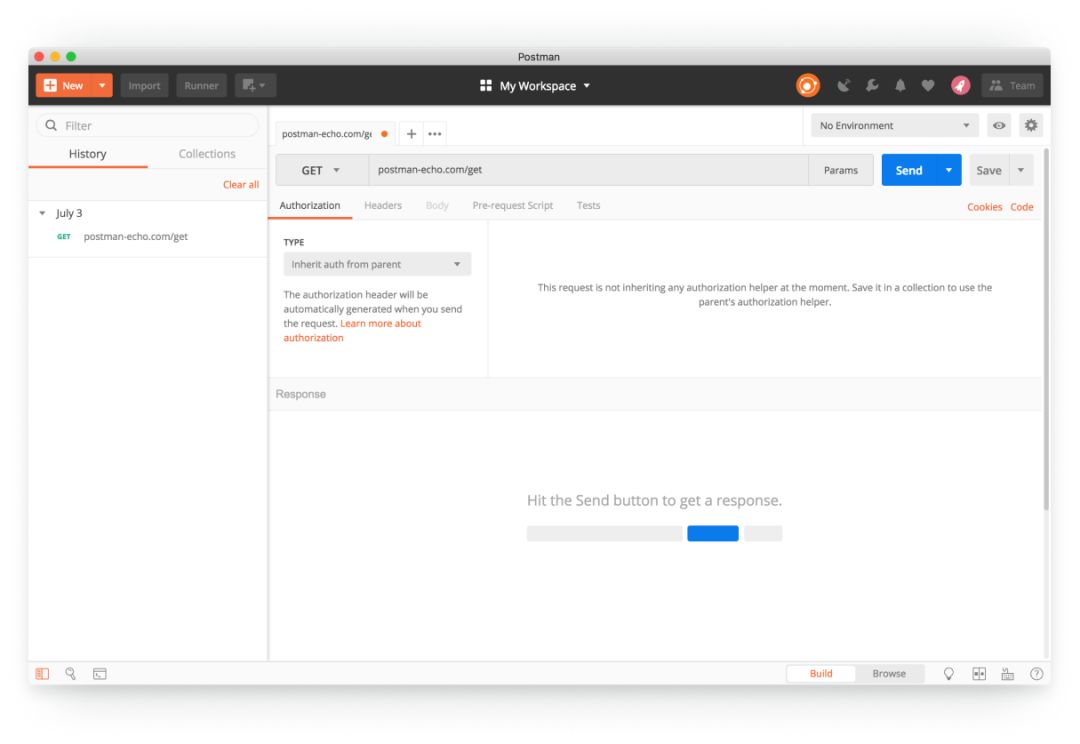Image resolution: width=1080 pixels, height=744 pixels.
Task: Open the Find icon in status bar
Action: point(70,674)
